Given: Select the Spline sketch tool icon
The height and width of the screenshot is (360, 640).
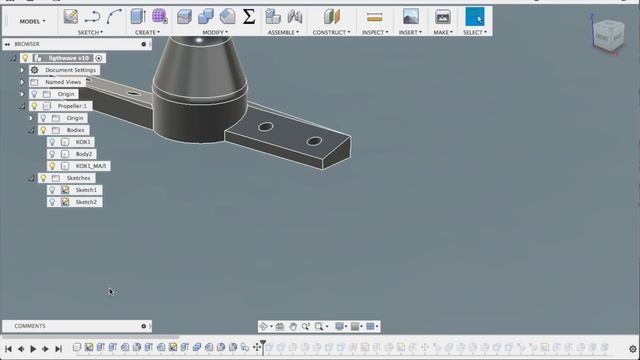Looking at the screenshot, I should click(x=114, y=17).
